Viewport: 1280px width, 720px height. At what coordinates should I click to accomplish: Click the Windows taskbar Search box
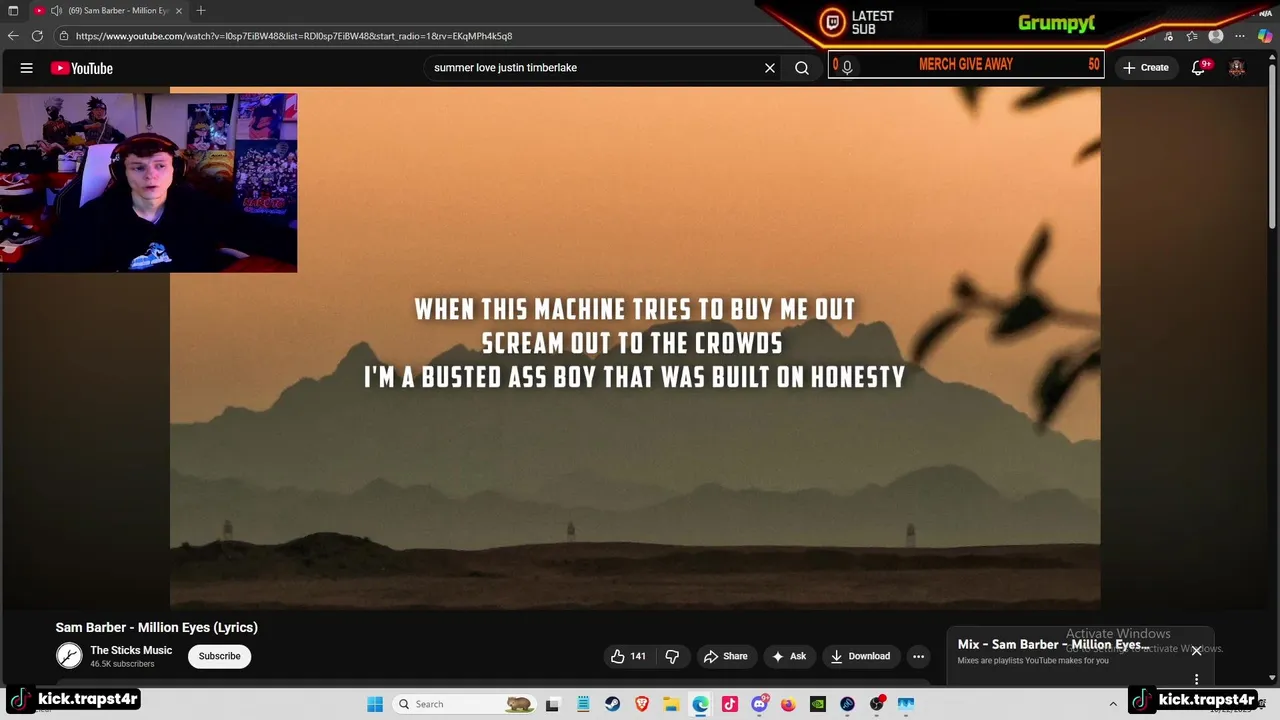coord(463,704)
